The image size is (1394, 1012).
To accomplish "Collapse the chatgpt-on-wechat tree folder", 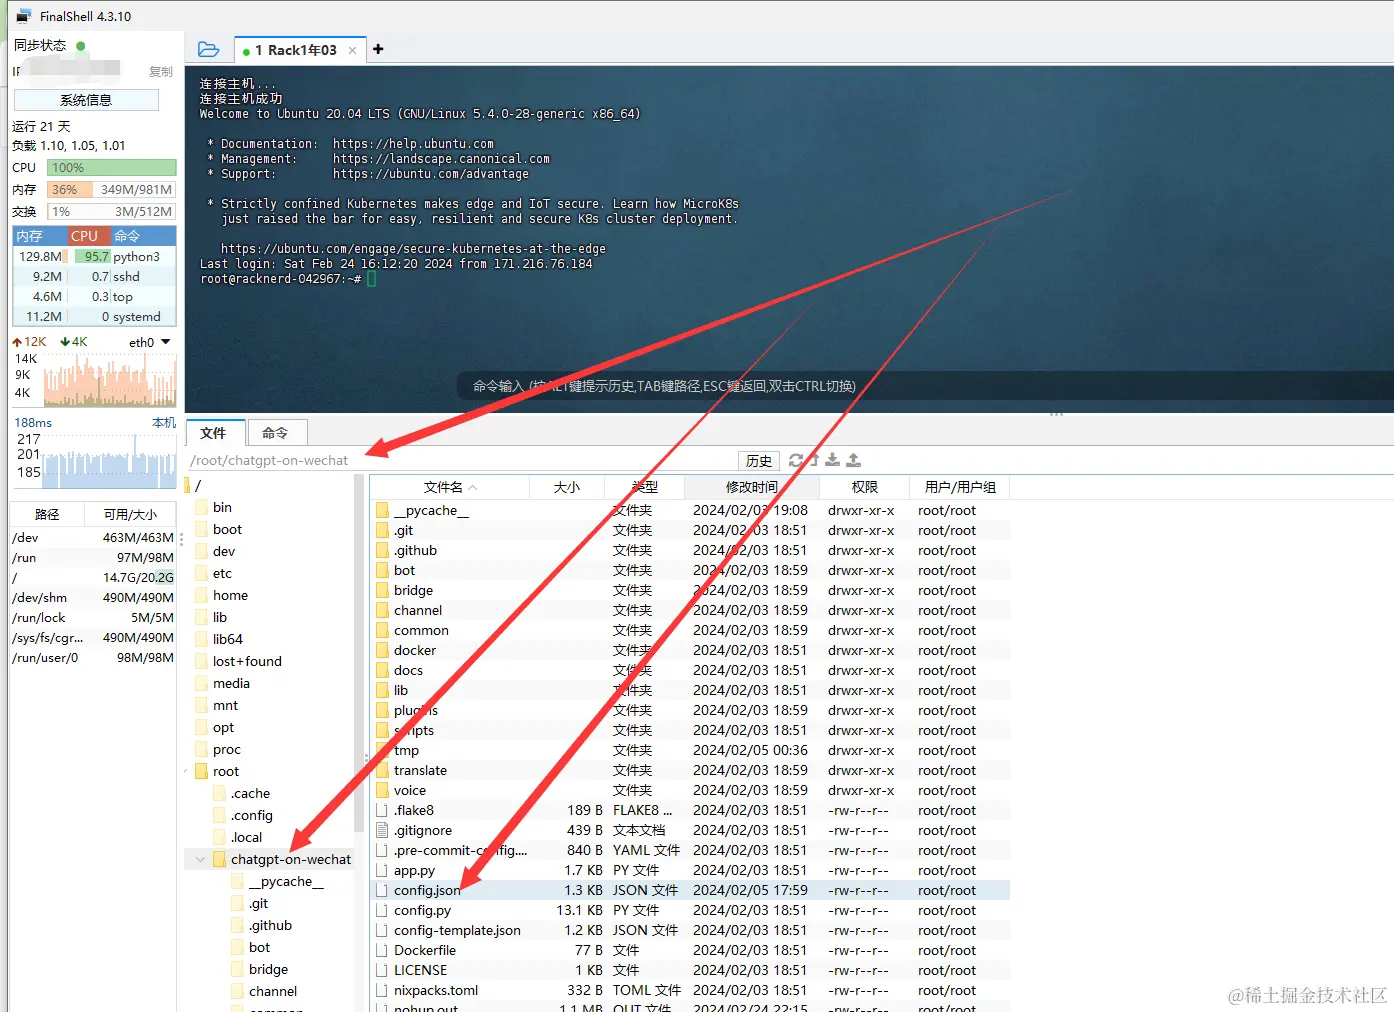I will 201,859.
